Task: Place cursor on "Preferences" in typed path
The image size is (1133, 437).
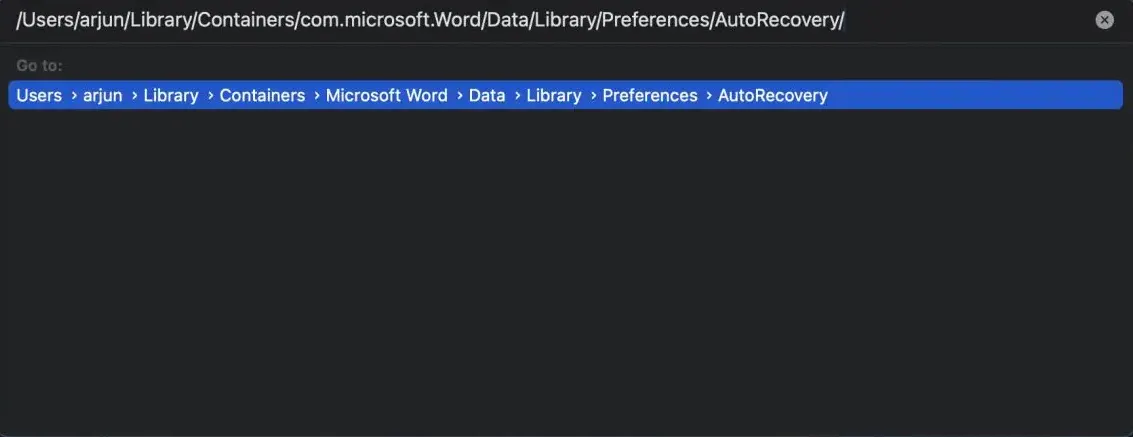Action: [660, 20]
